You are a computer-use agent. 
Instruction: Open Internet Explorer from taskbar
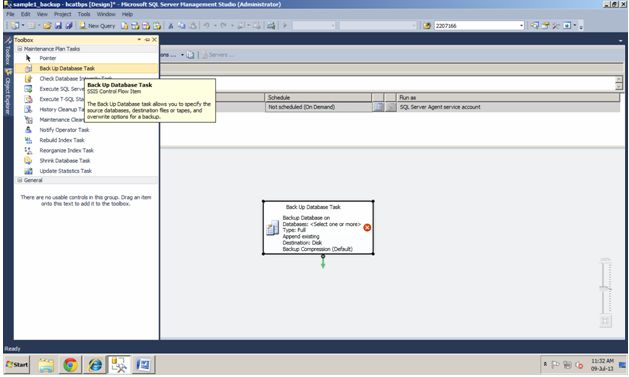[x=95, y=365]
